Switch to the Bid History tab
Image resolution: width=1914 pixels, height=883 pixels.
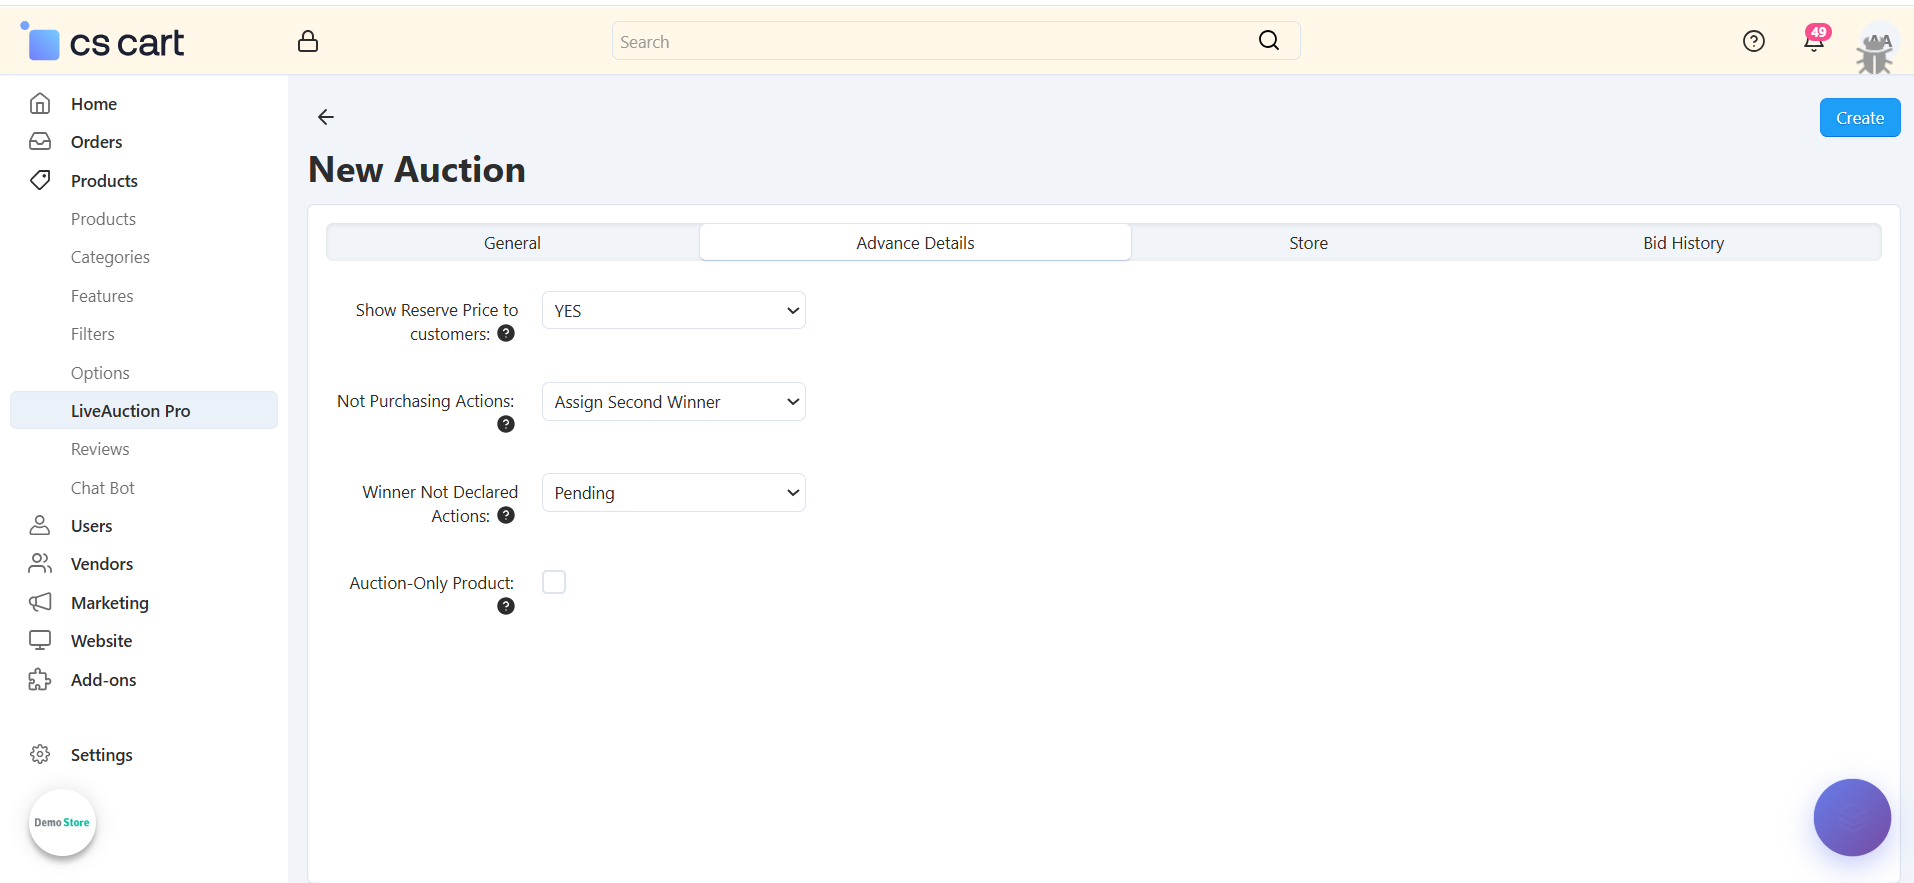1683,243
